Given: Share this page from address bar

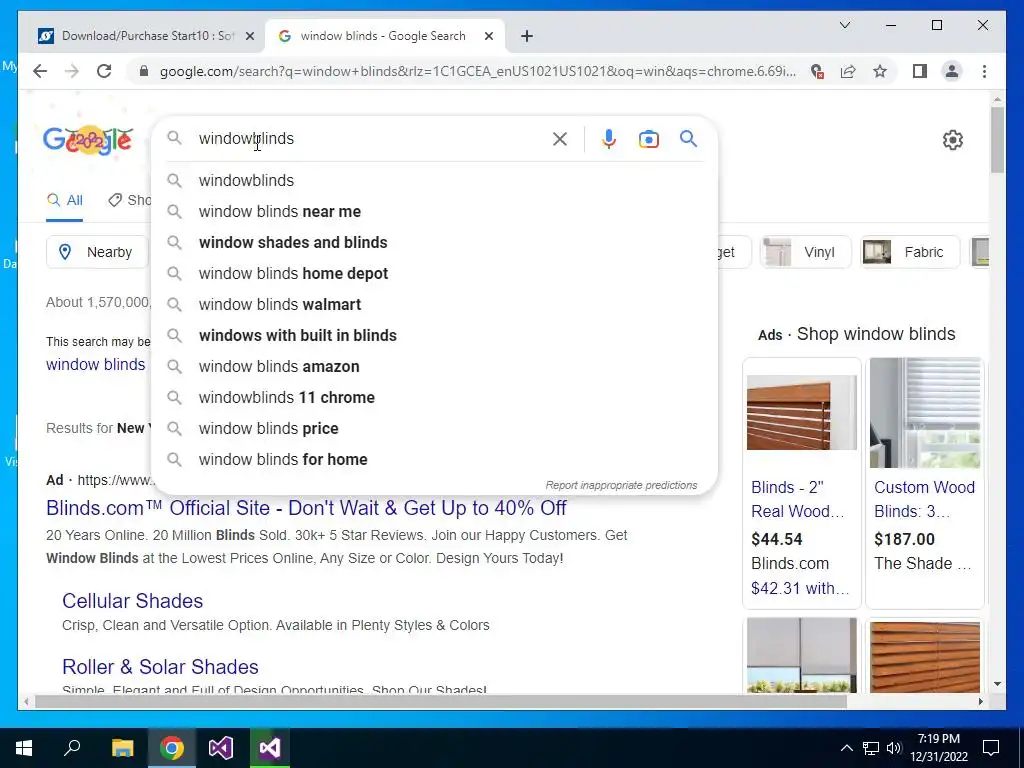Looking at the screenshot, I should (x=848, y=71).
